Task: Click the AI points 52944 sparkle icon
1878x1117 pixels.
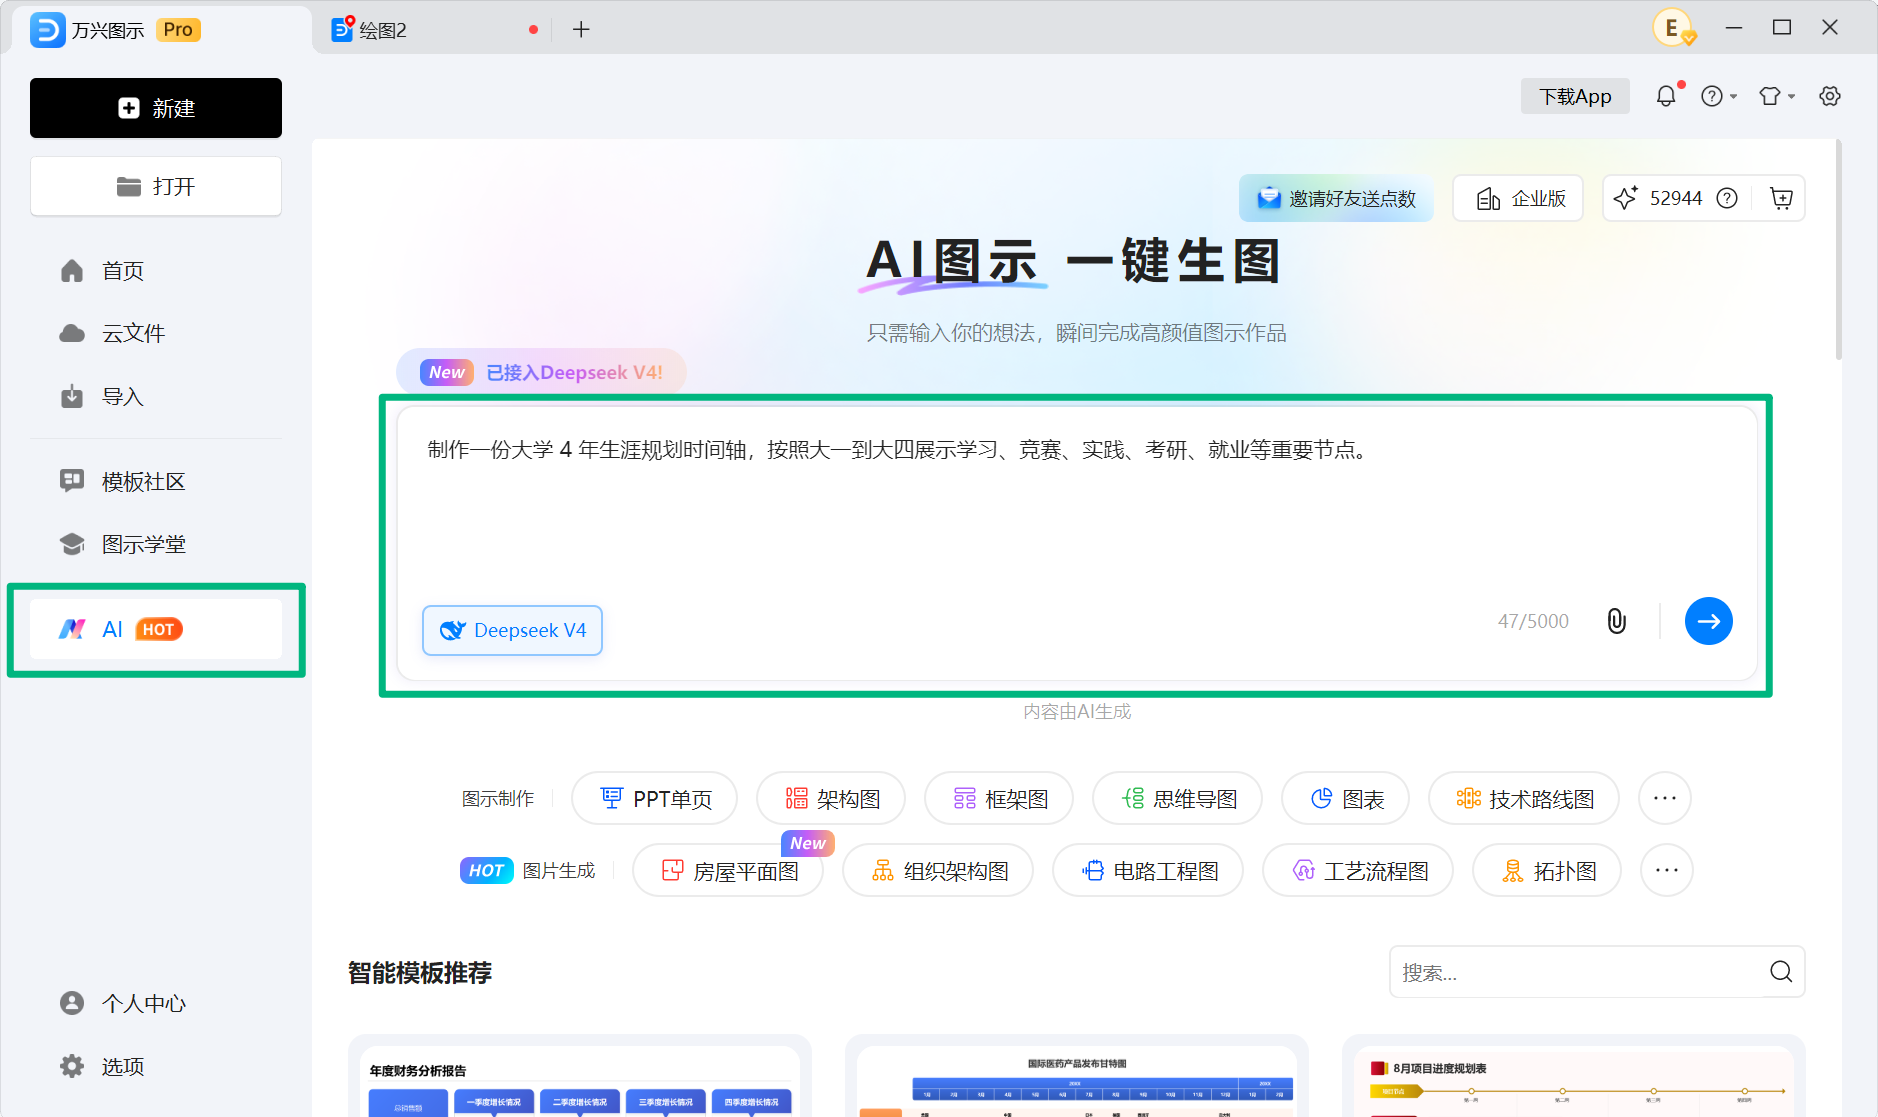Action: tap(1625, 198)
